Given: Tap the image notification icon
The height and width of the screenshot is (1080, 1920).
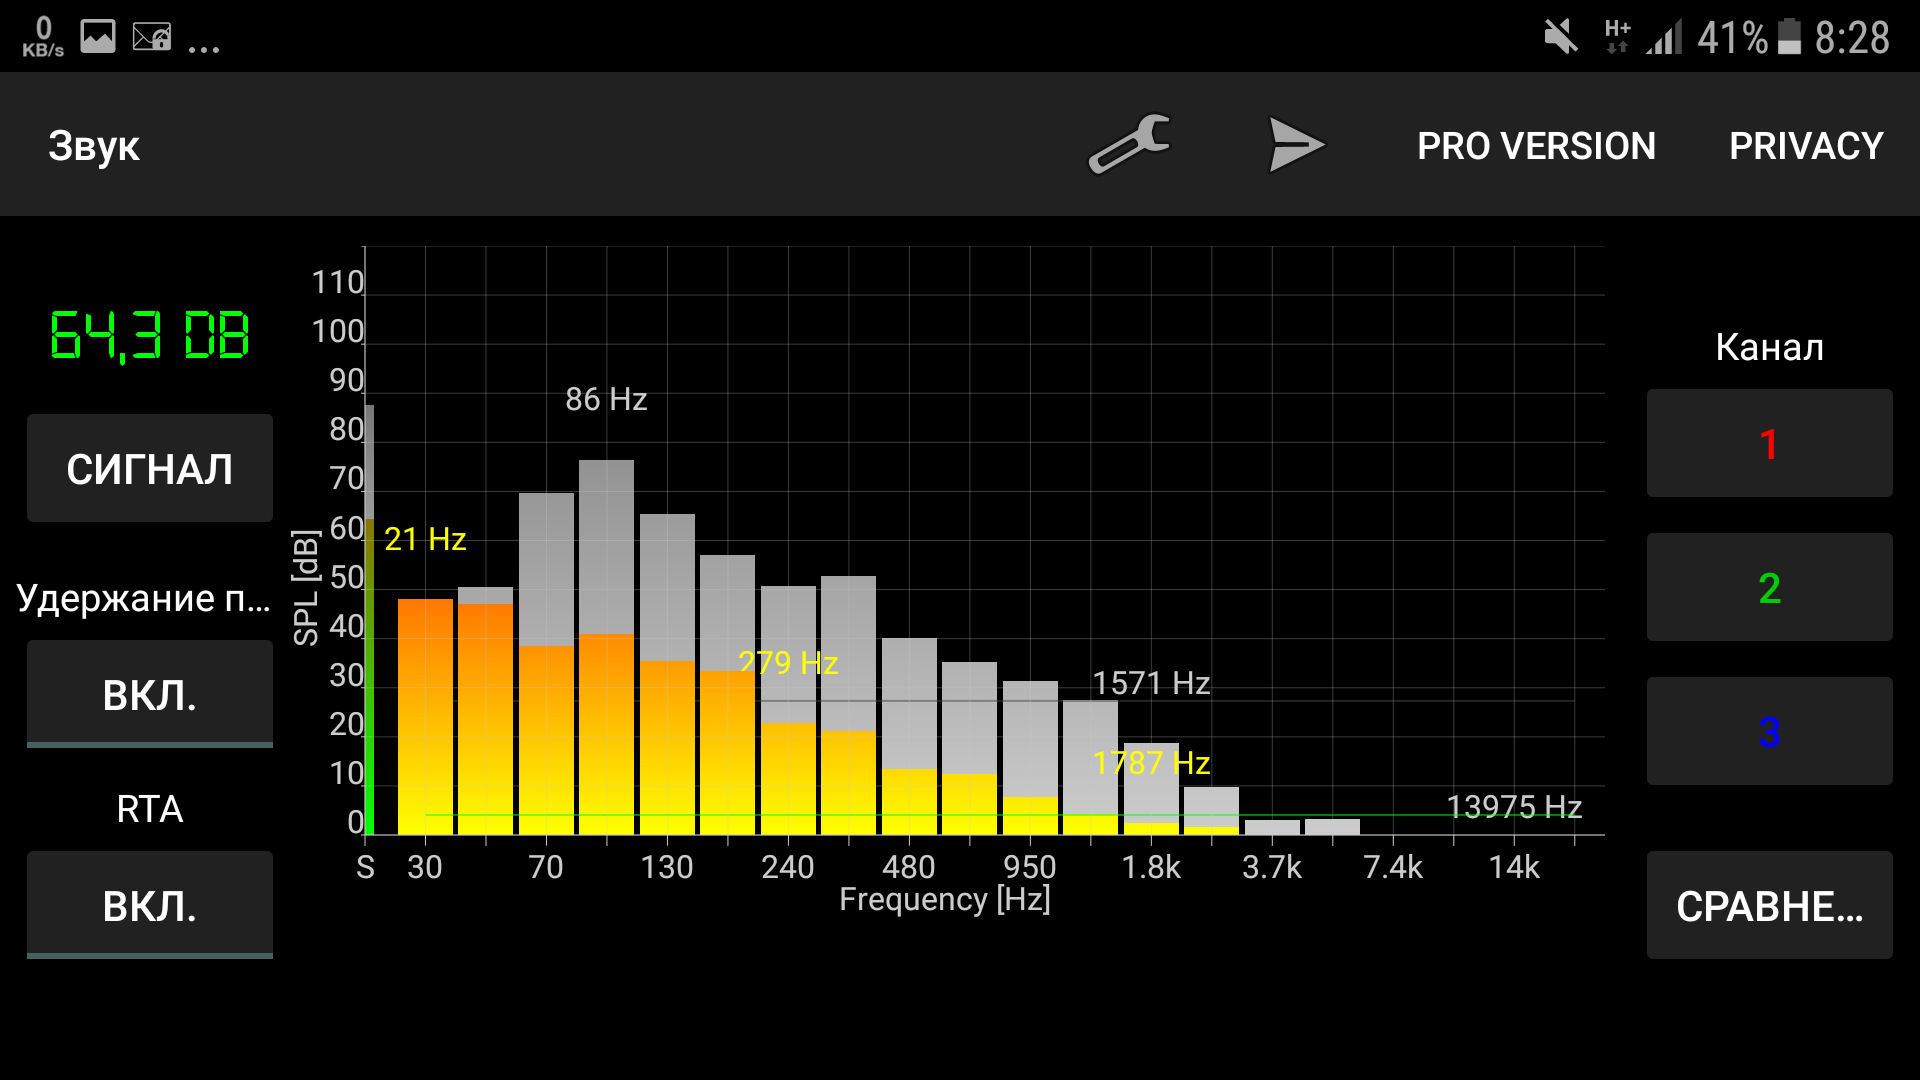Looking at the screenshot, I should pos(98,38).
